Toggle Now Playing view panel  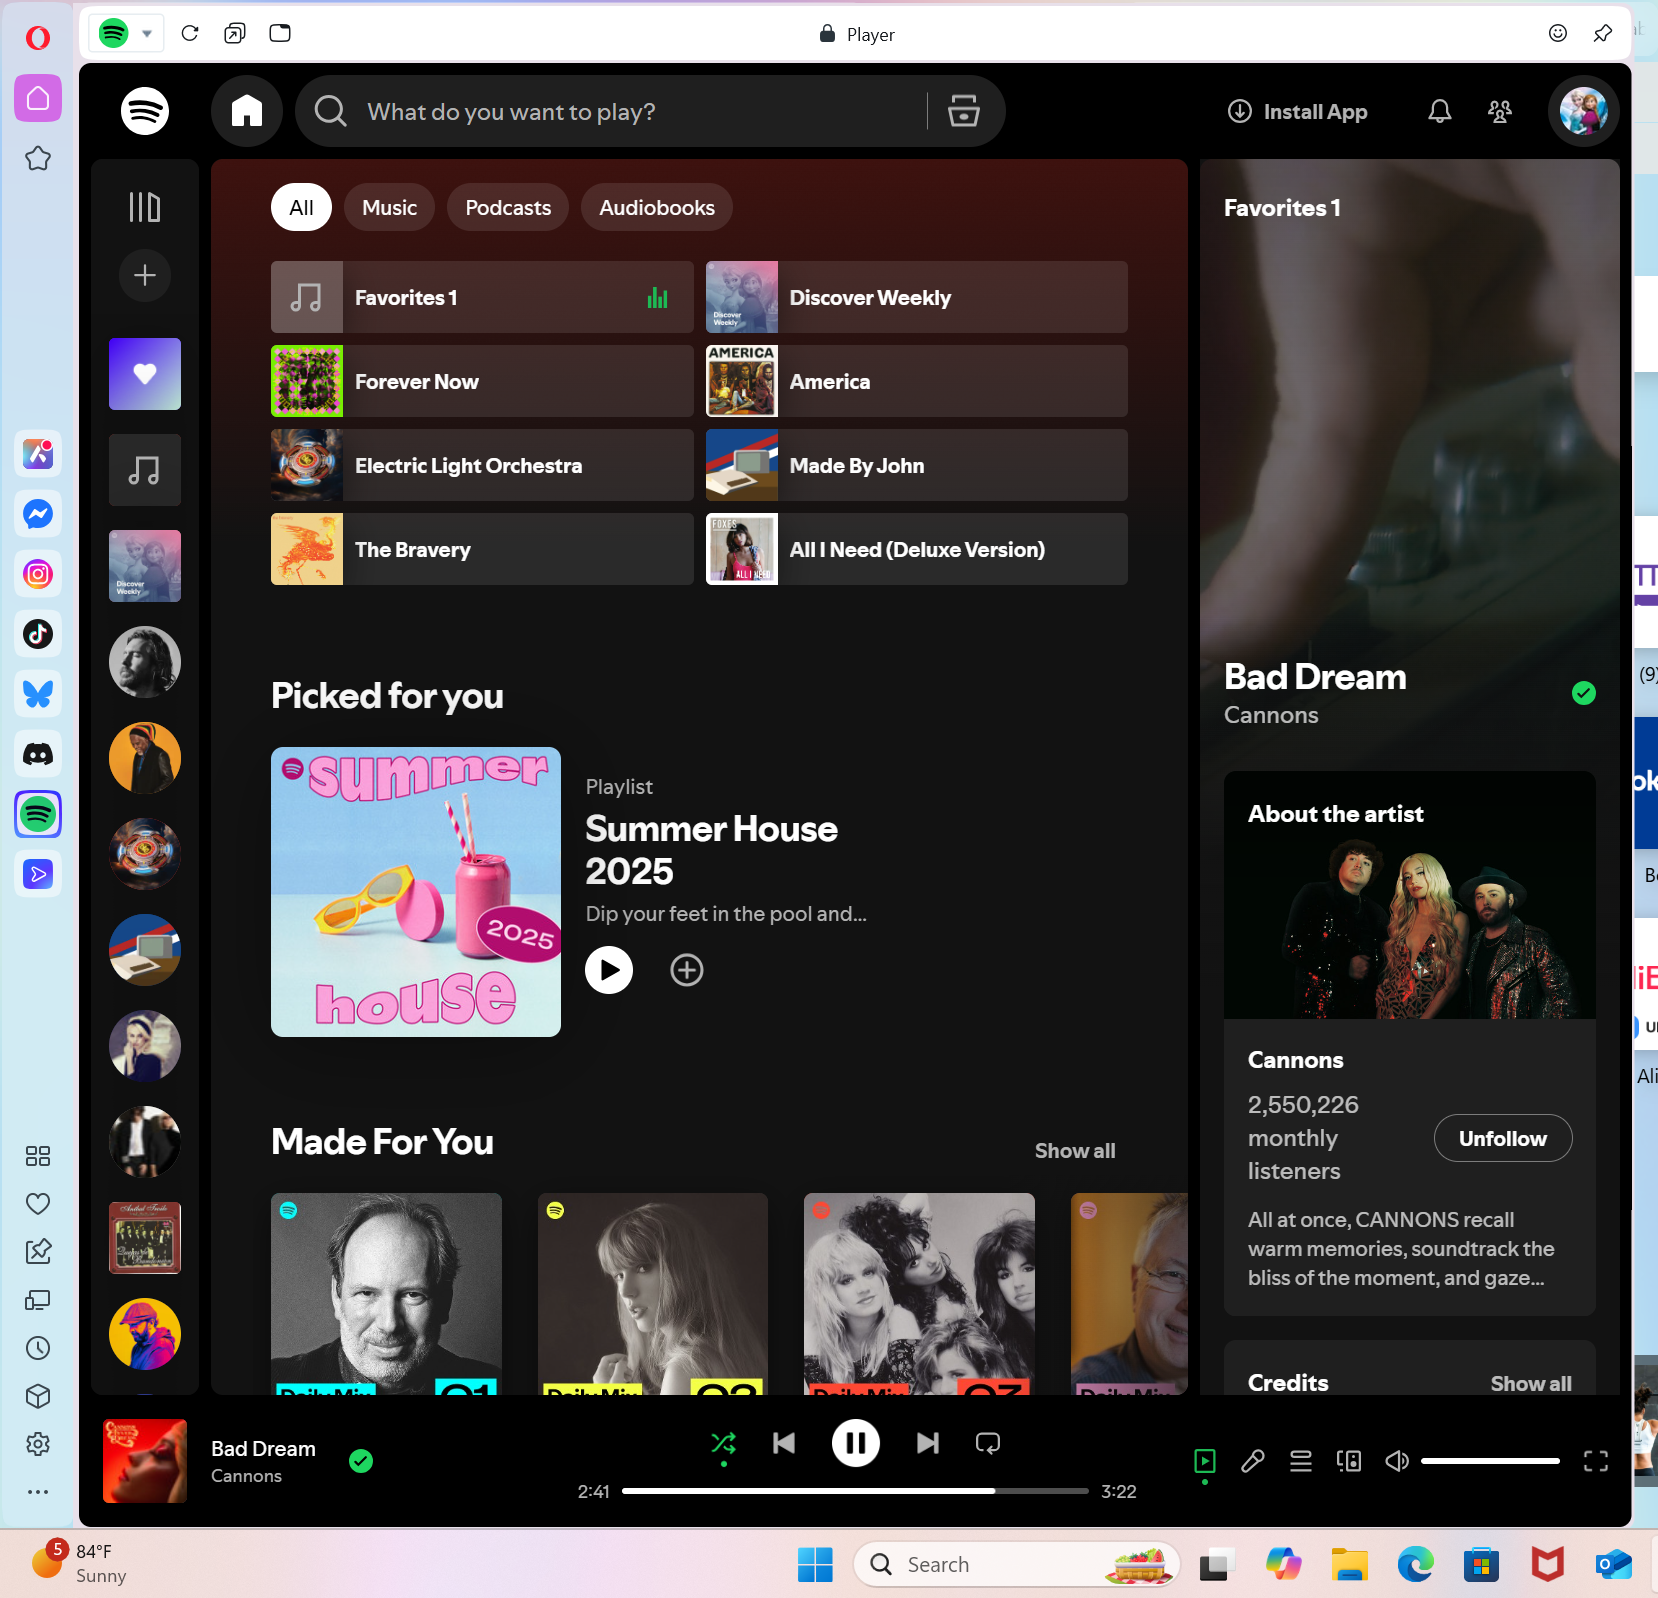1205,1461
